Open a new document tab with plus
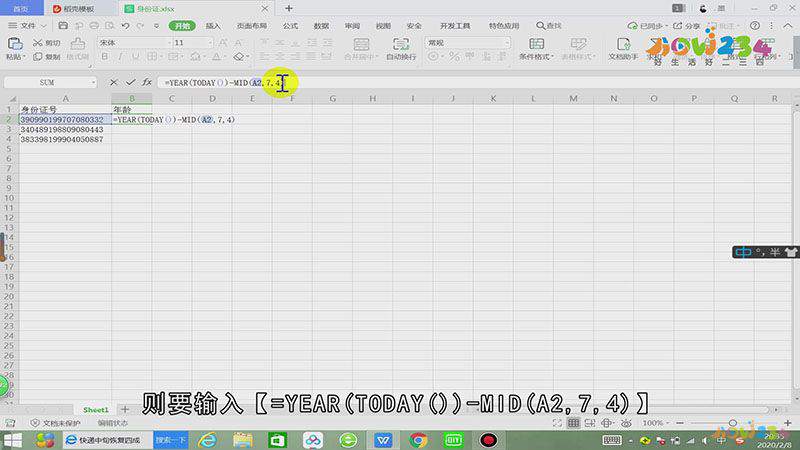 coord(289,8)
